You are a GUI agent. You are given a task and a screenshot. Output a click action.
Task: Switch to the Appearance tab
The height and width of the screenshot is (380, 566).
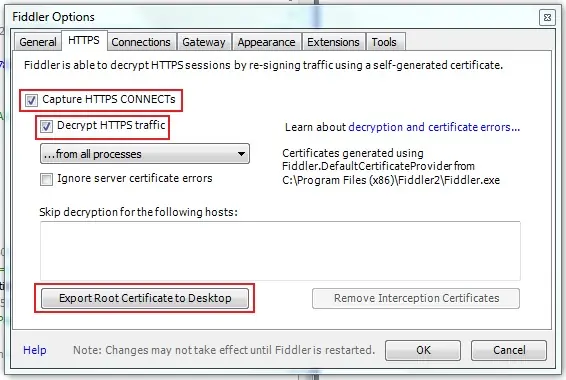[x=266, y=42]
